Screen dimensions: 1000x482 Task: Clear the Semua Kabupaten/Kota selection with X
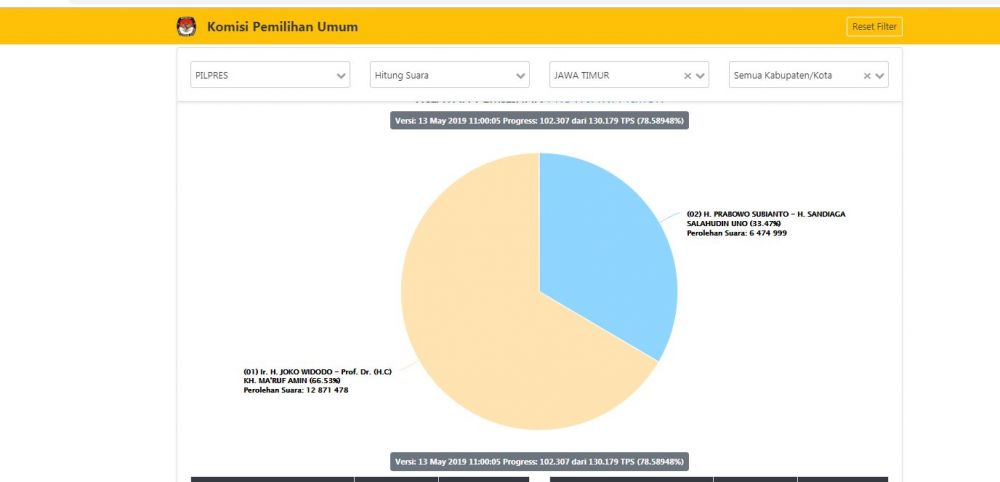(x=867, y=75)
